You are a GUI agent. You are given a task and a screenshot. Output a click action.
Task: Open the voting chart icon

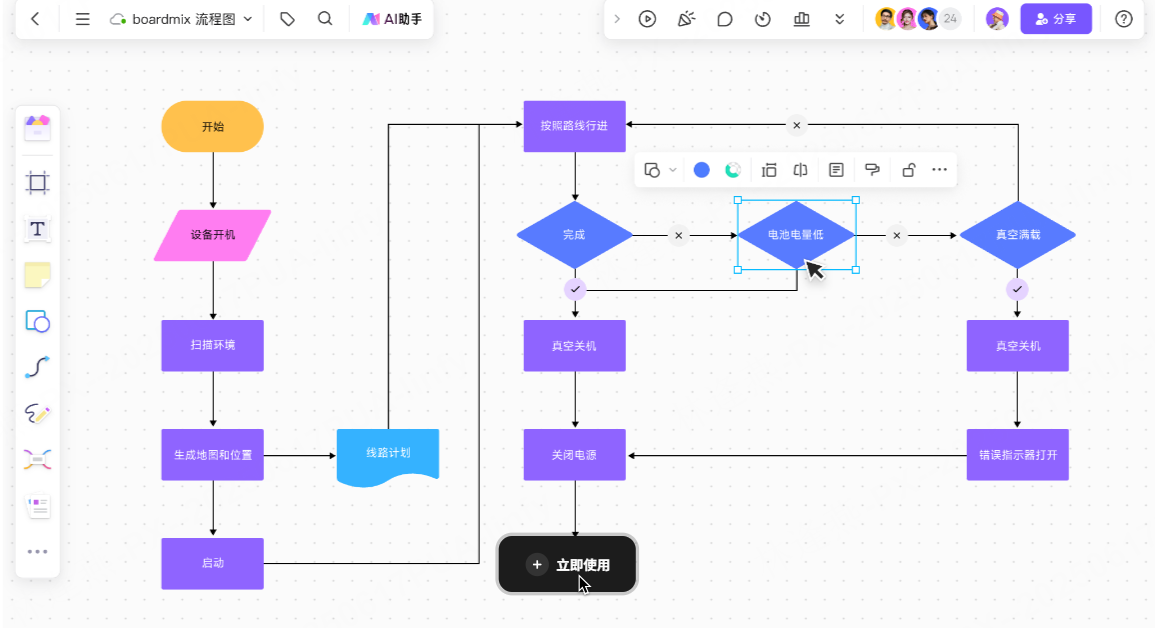click(x=801, y=19)
